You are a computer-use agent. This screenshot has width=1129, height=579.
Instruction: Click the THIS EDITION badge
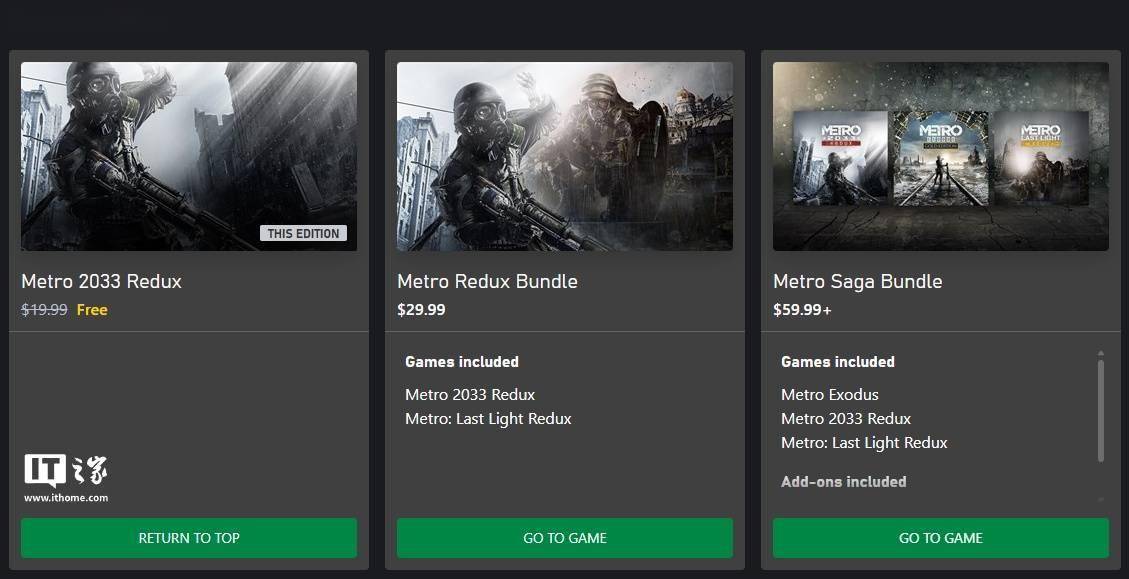[x=303, y=233]
